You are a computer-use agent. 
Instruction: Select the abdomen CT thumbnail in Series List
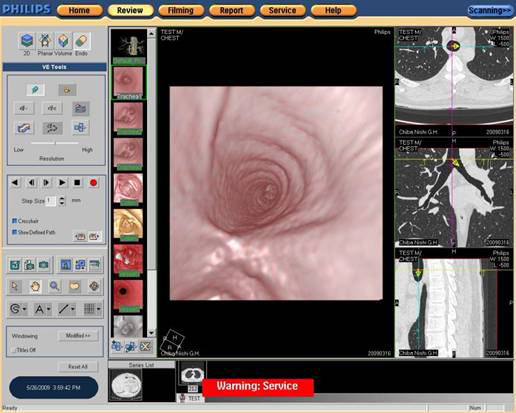125,385
